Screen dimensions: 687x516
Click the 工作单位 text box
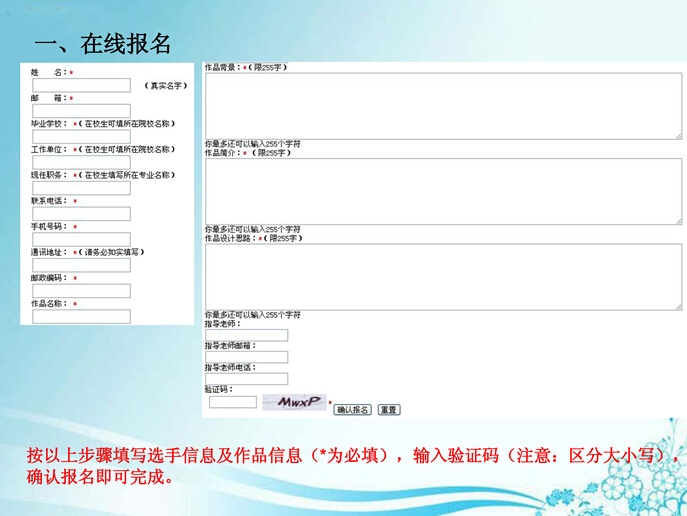(x=81, y=162)
